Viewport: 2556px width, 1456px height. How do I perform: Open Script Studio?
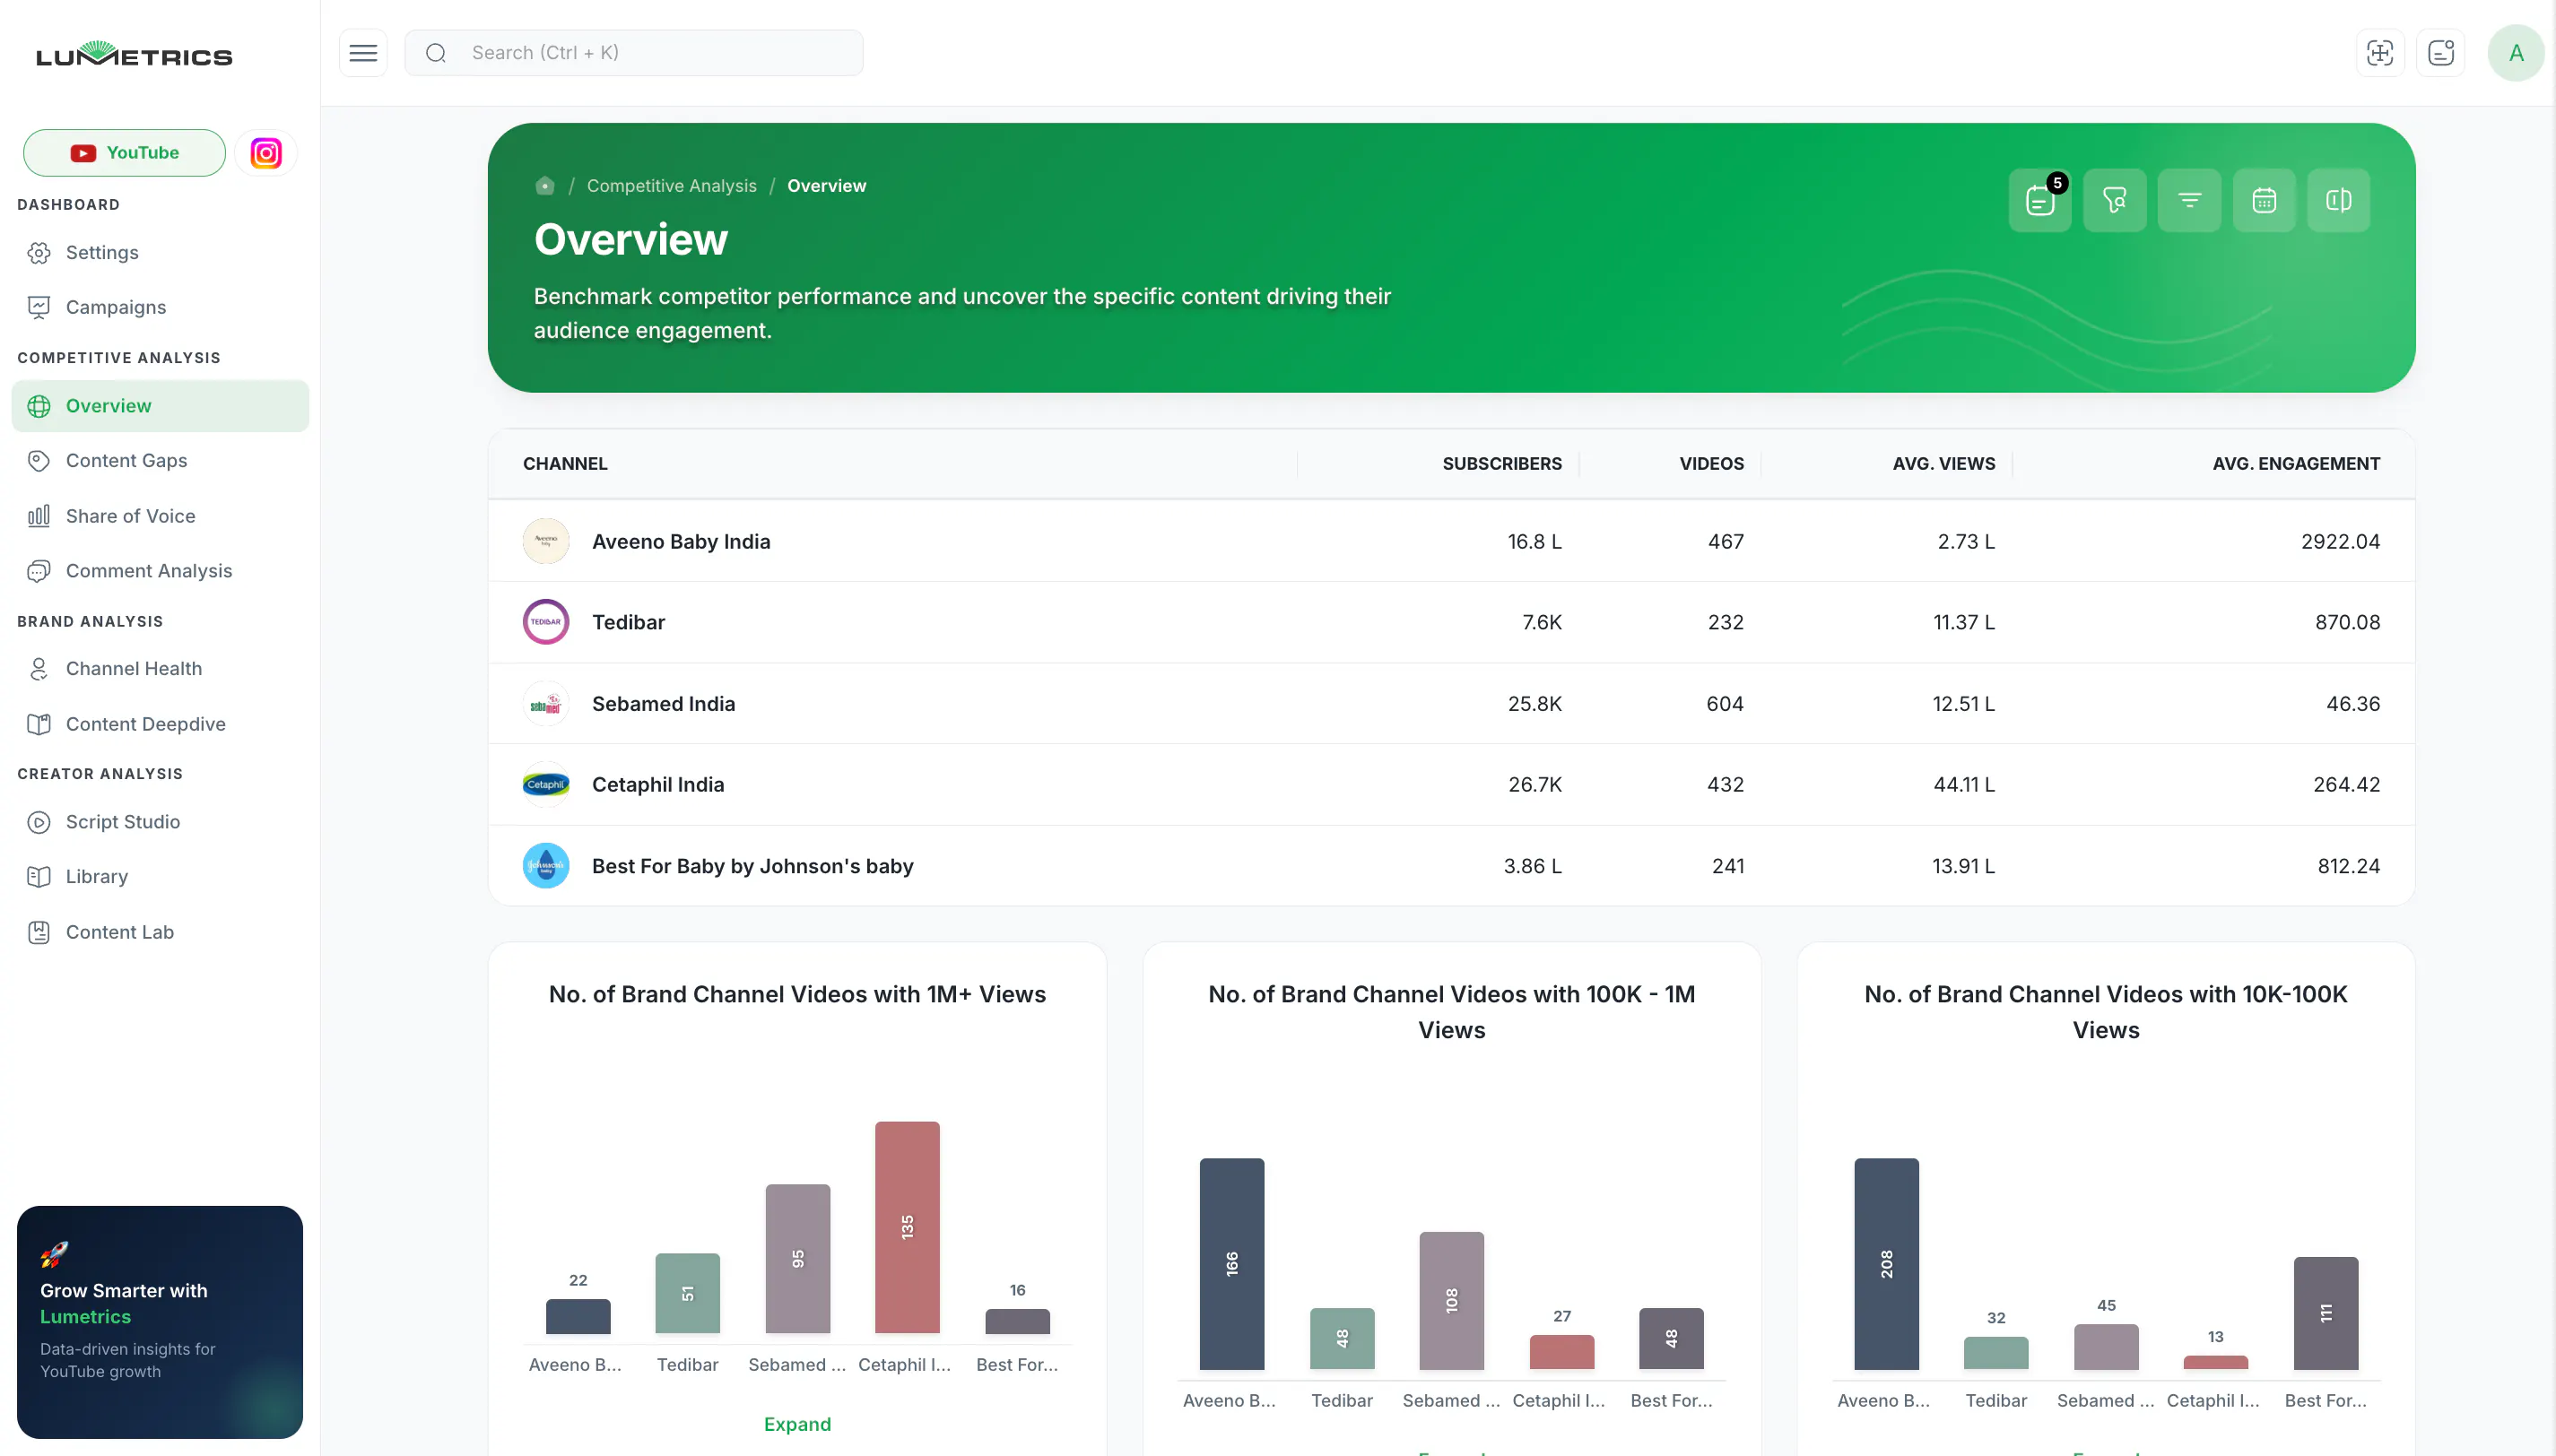point(160,822)
